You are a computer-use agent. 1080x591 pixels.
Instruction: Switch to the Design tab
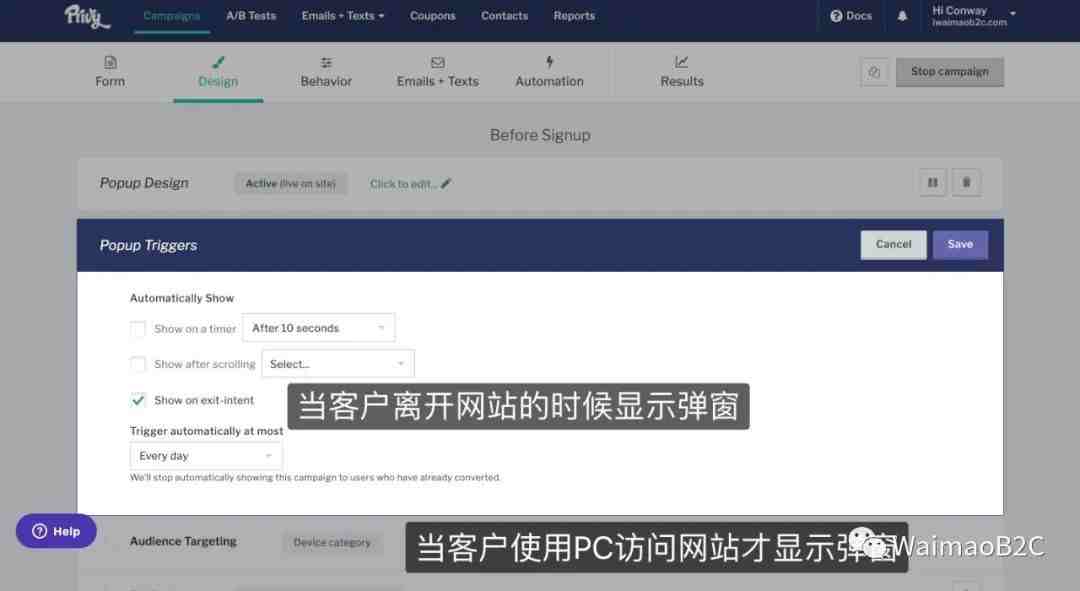coord(218,72)
